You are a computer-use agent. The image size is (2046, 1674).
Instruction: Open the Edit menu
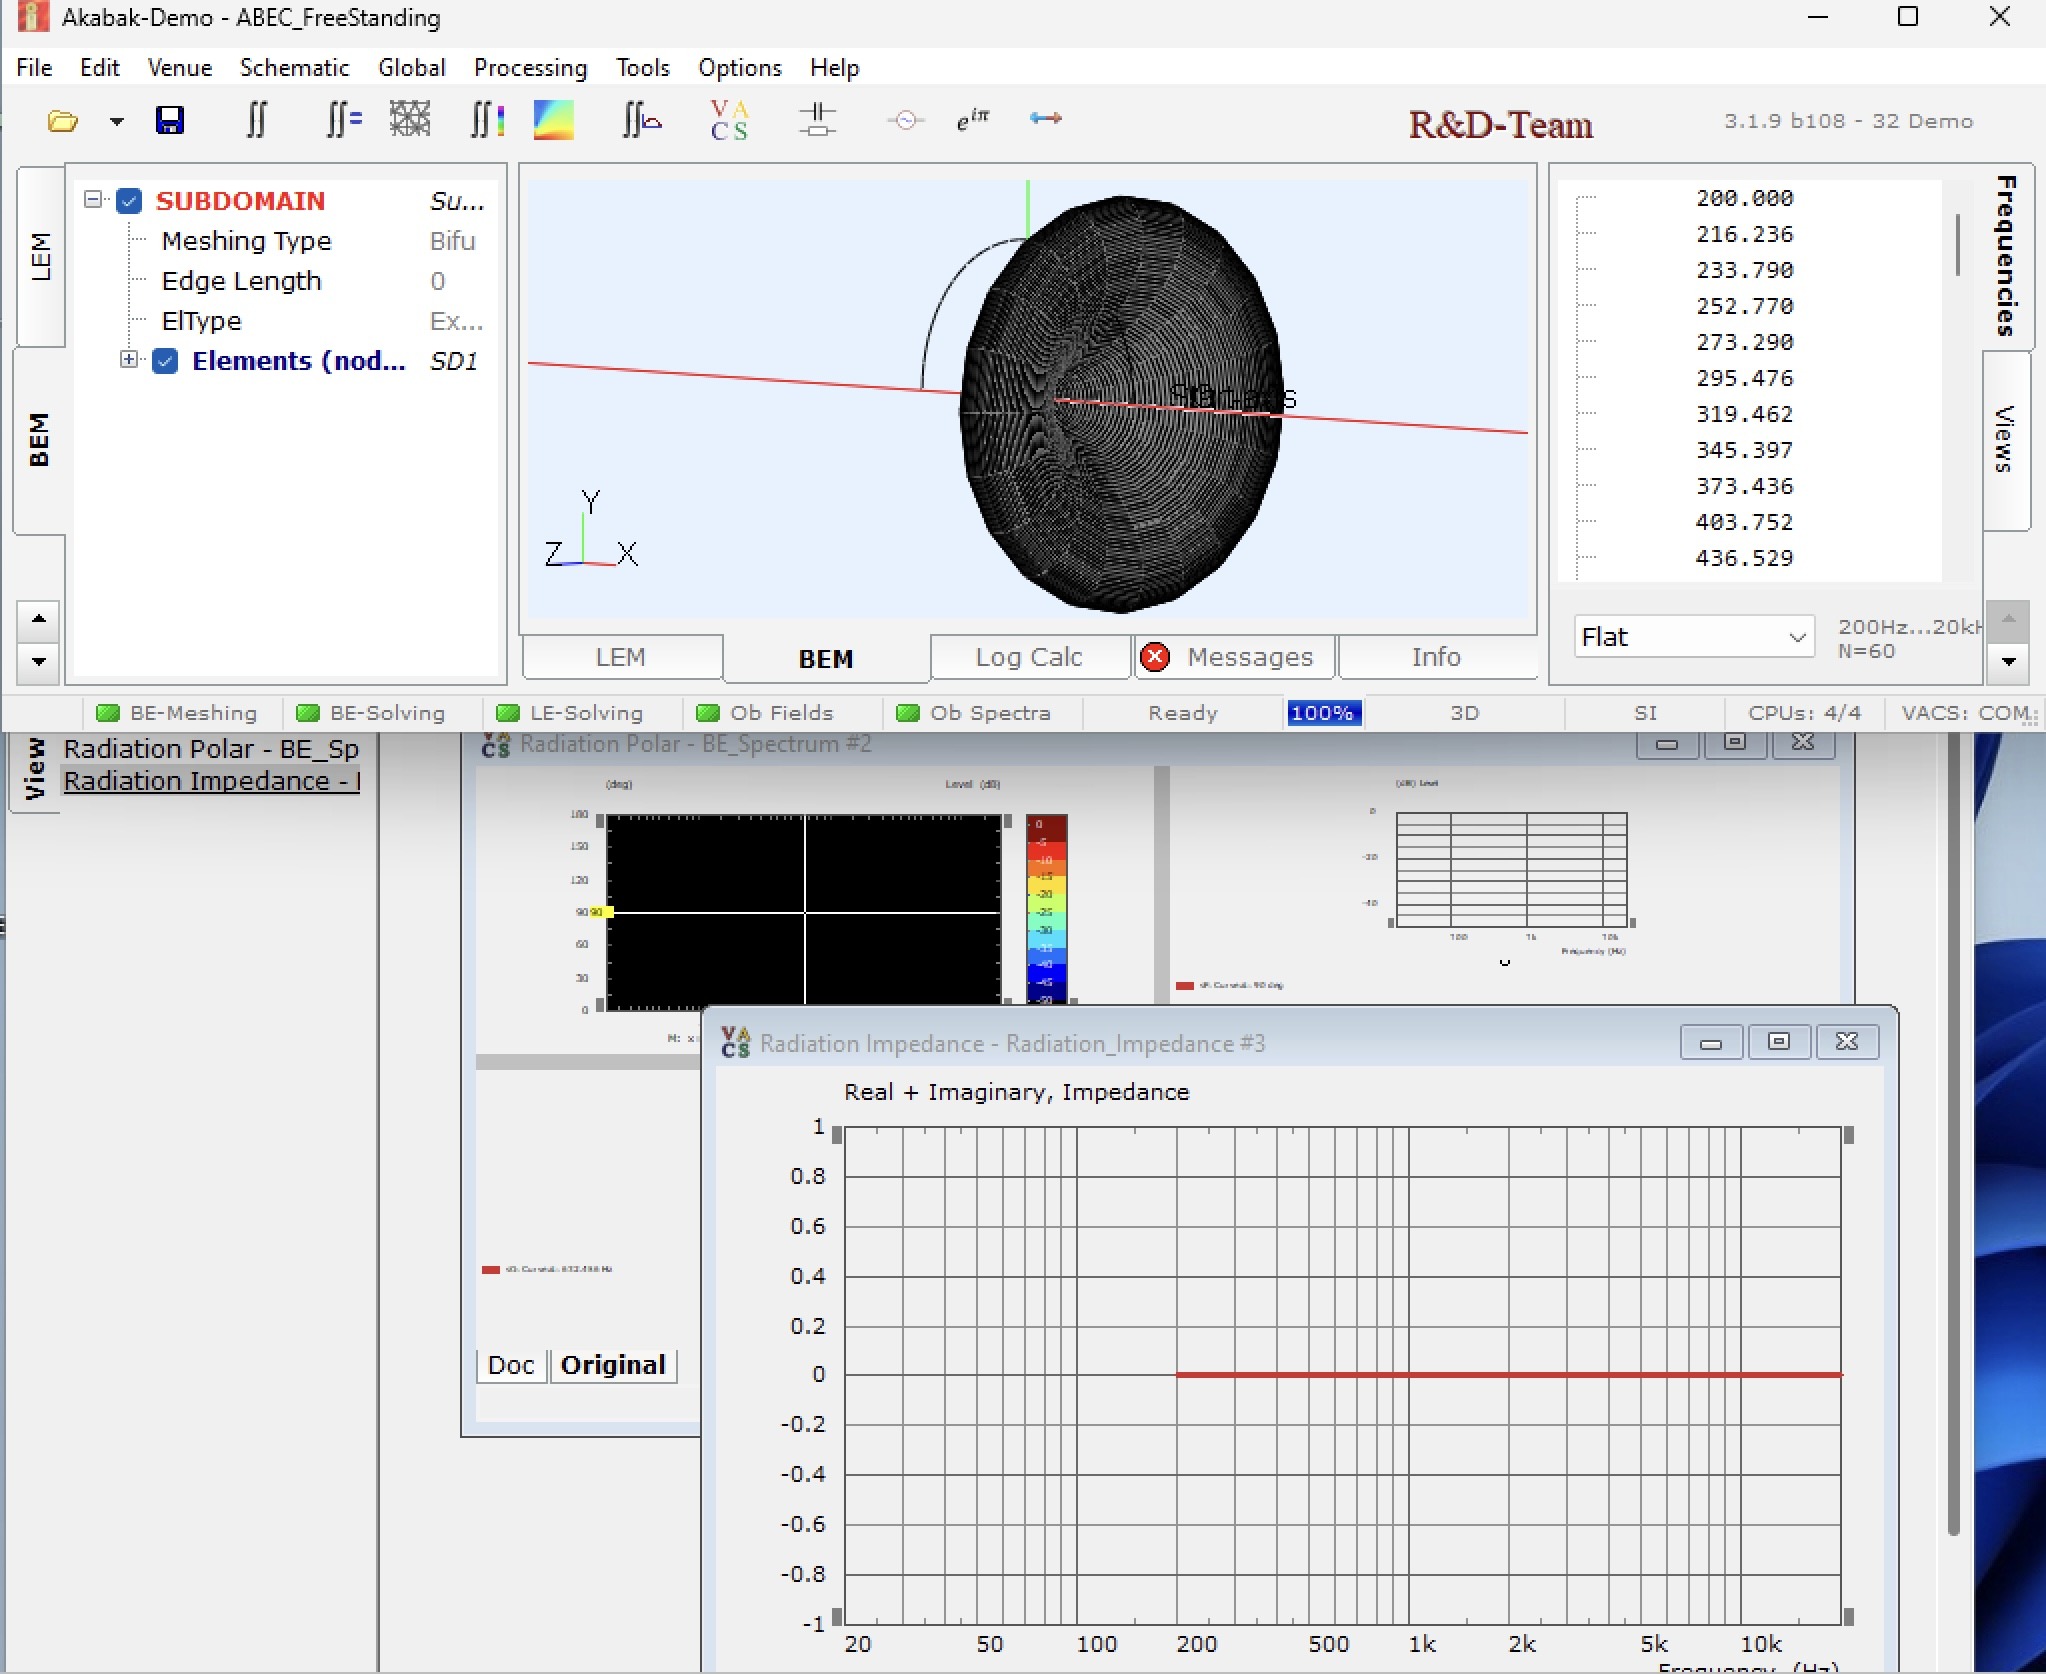tap(99, 68)
